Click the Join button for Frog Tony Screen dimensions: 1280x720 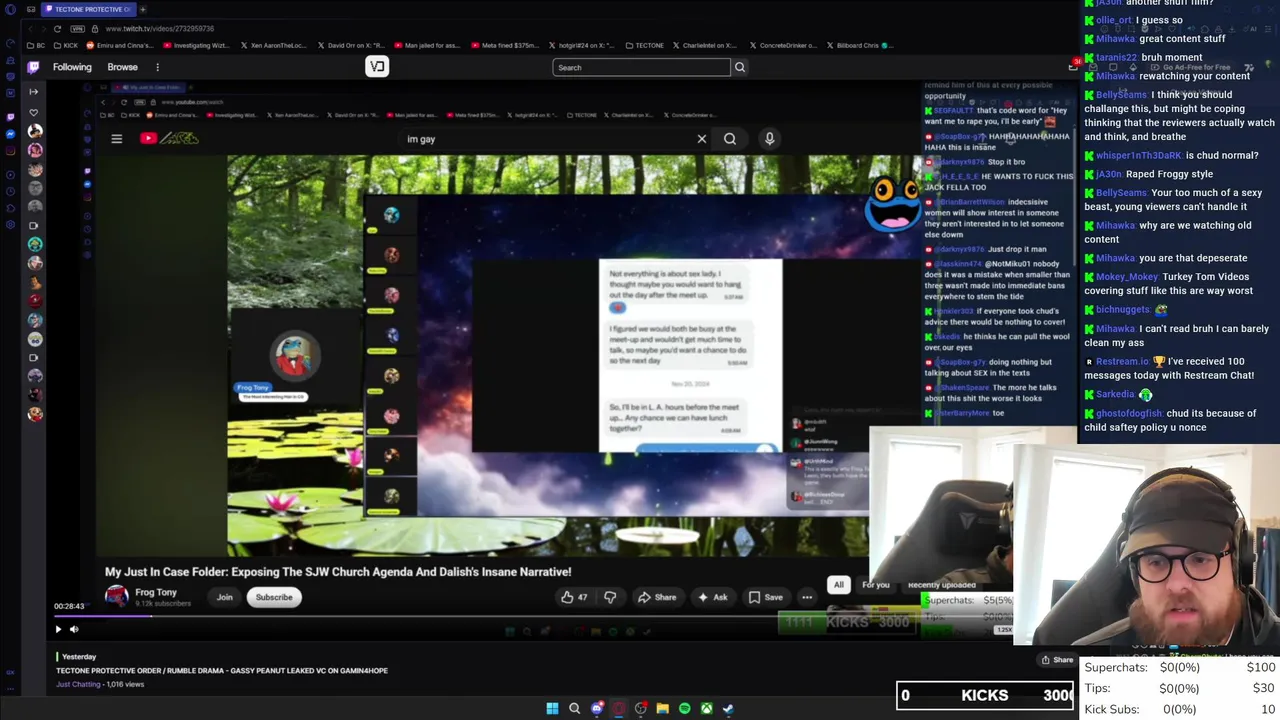point(225,597)
